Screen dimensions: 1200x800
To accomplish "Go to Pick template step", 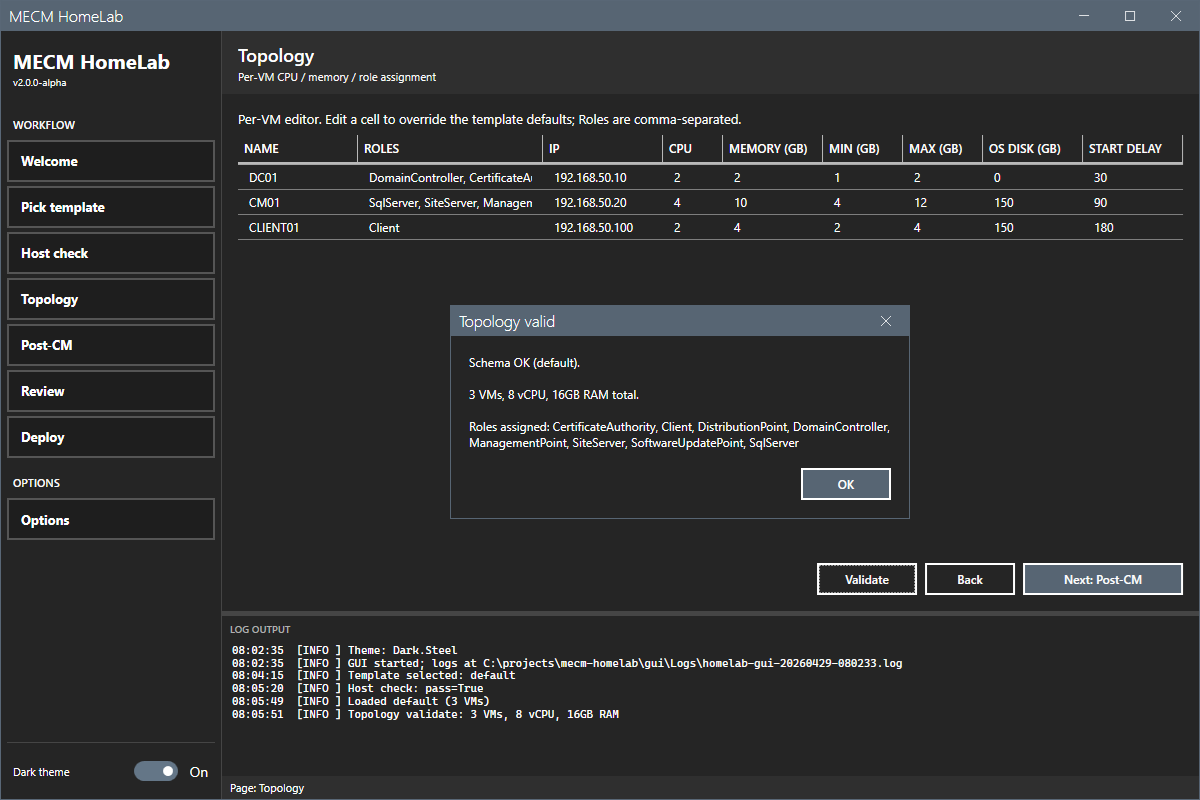I will (111, 207).
